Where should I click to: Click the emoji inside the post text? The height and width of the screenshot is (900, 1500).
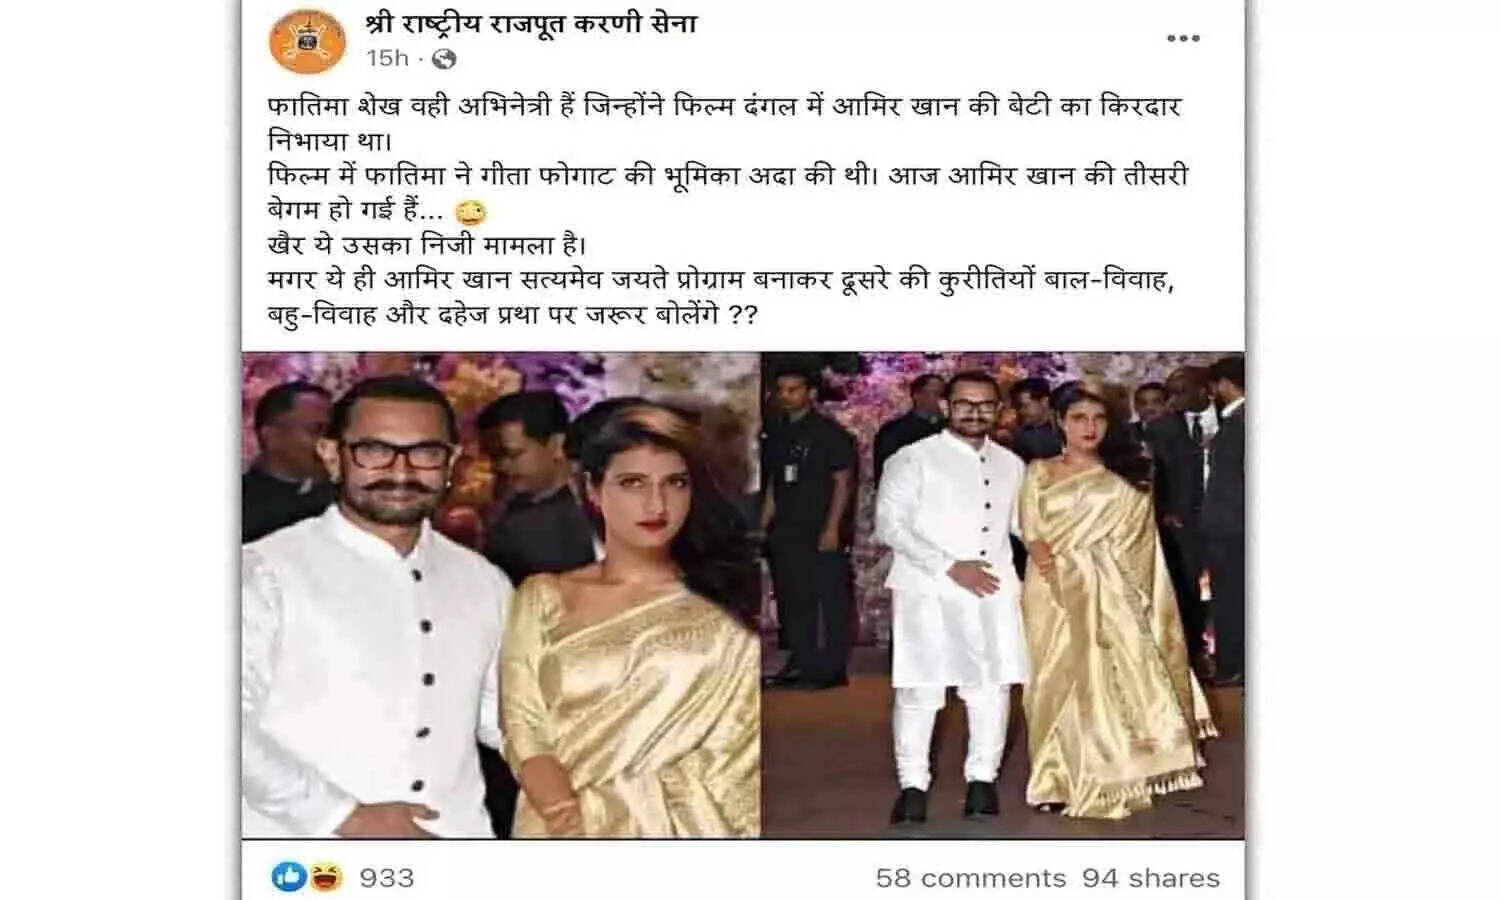point(470,212)
